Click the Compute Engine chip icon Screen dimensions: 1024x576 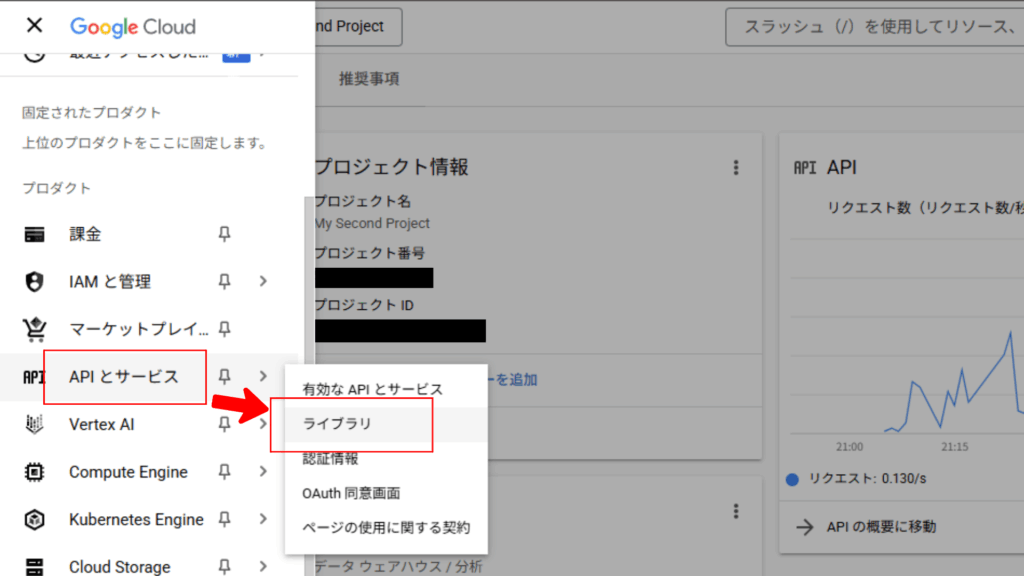35,472
